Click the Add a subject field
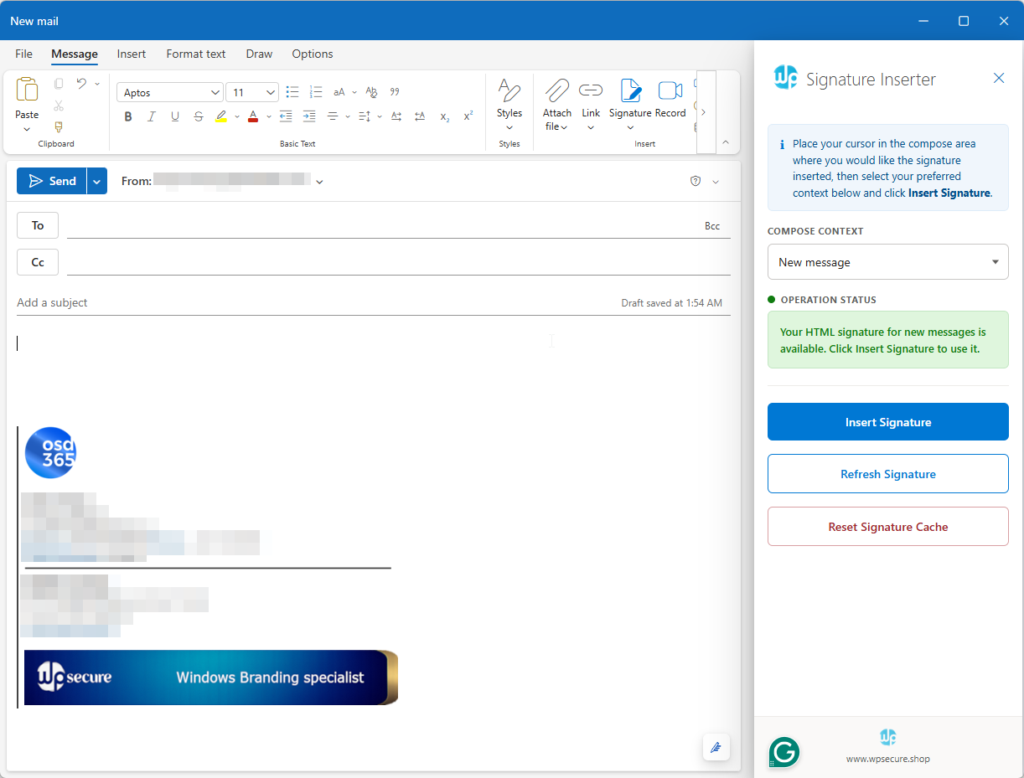This screenshot has width=1024, height=778. click(x=300, y=302)
